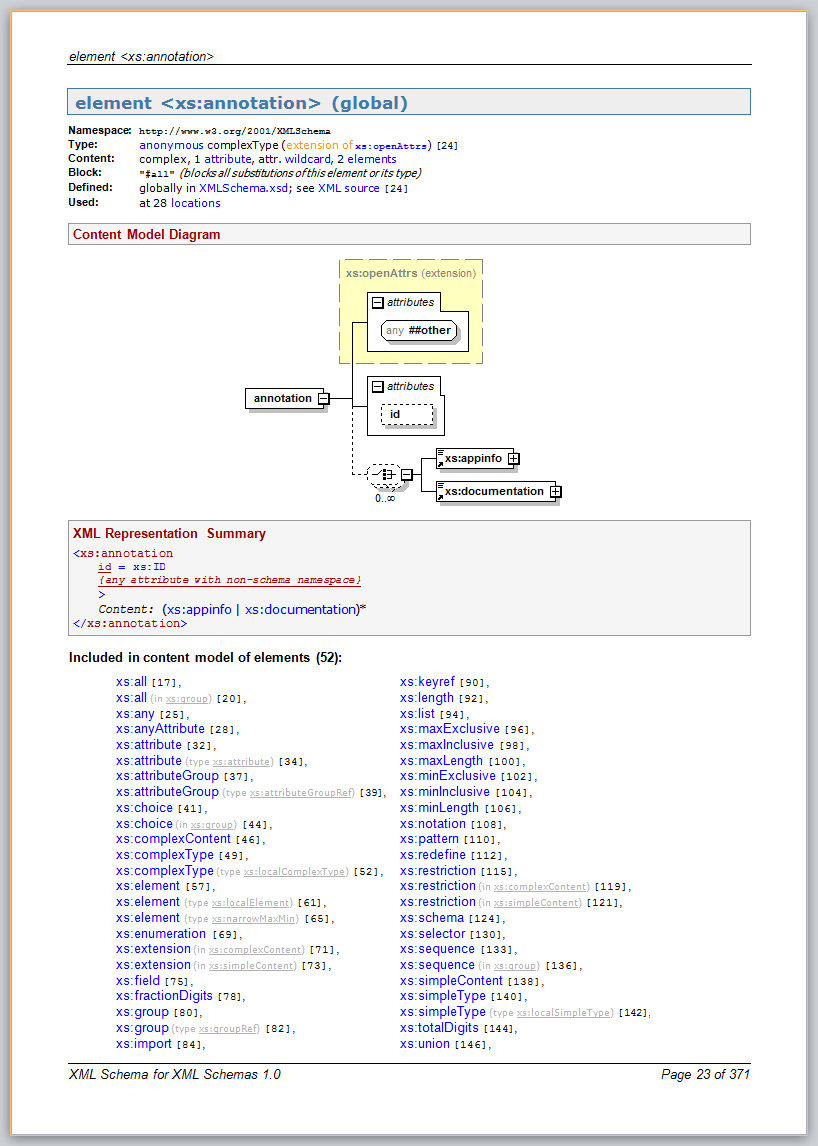Screen dimensions: 818x1146
Task: Click the xs:documentation element node
Action: point(493,491)
